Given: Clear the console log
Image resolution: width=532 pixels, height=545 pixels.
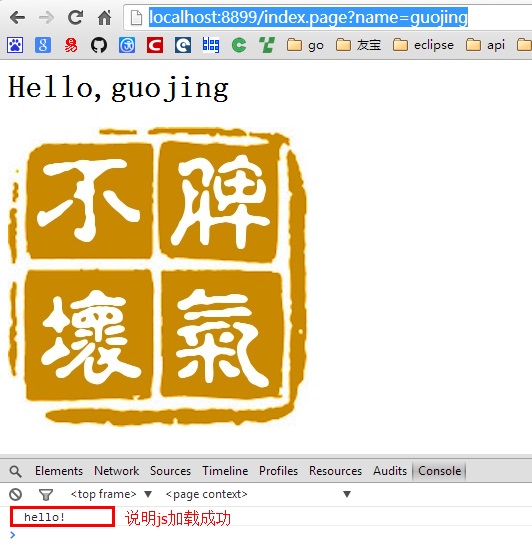Looking at the screenshot, I should tap(16, 494).
